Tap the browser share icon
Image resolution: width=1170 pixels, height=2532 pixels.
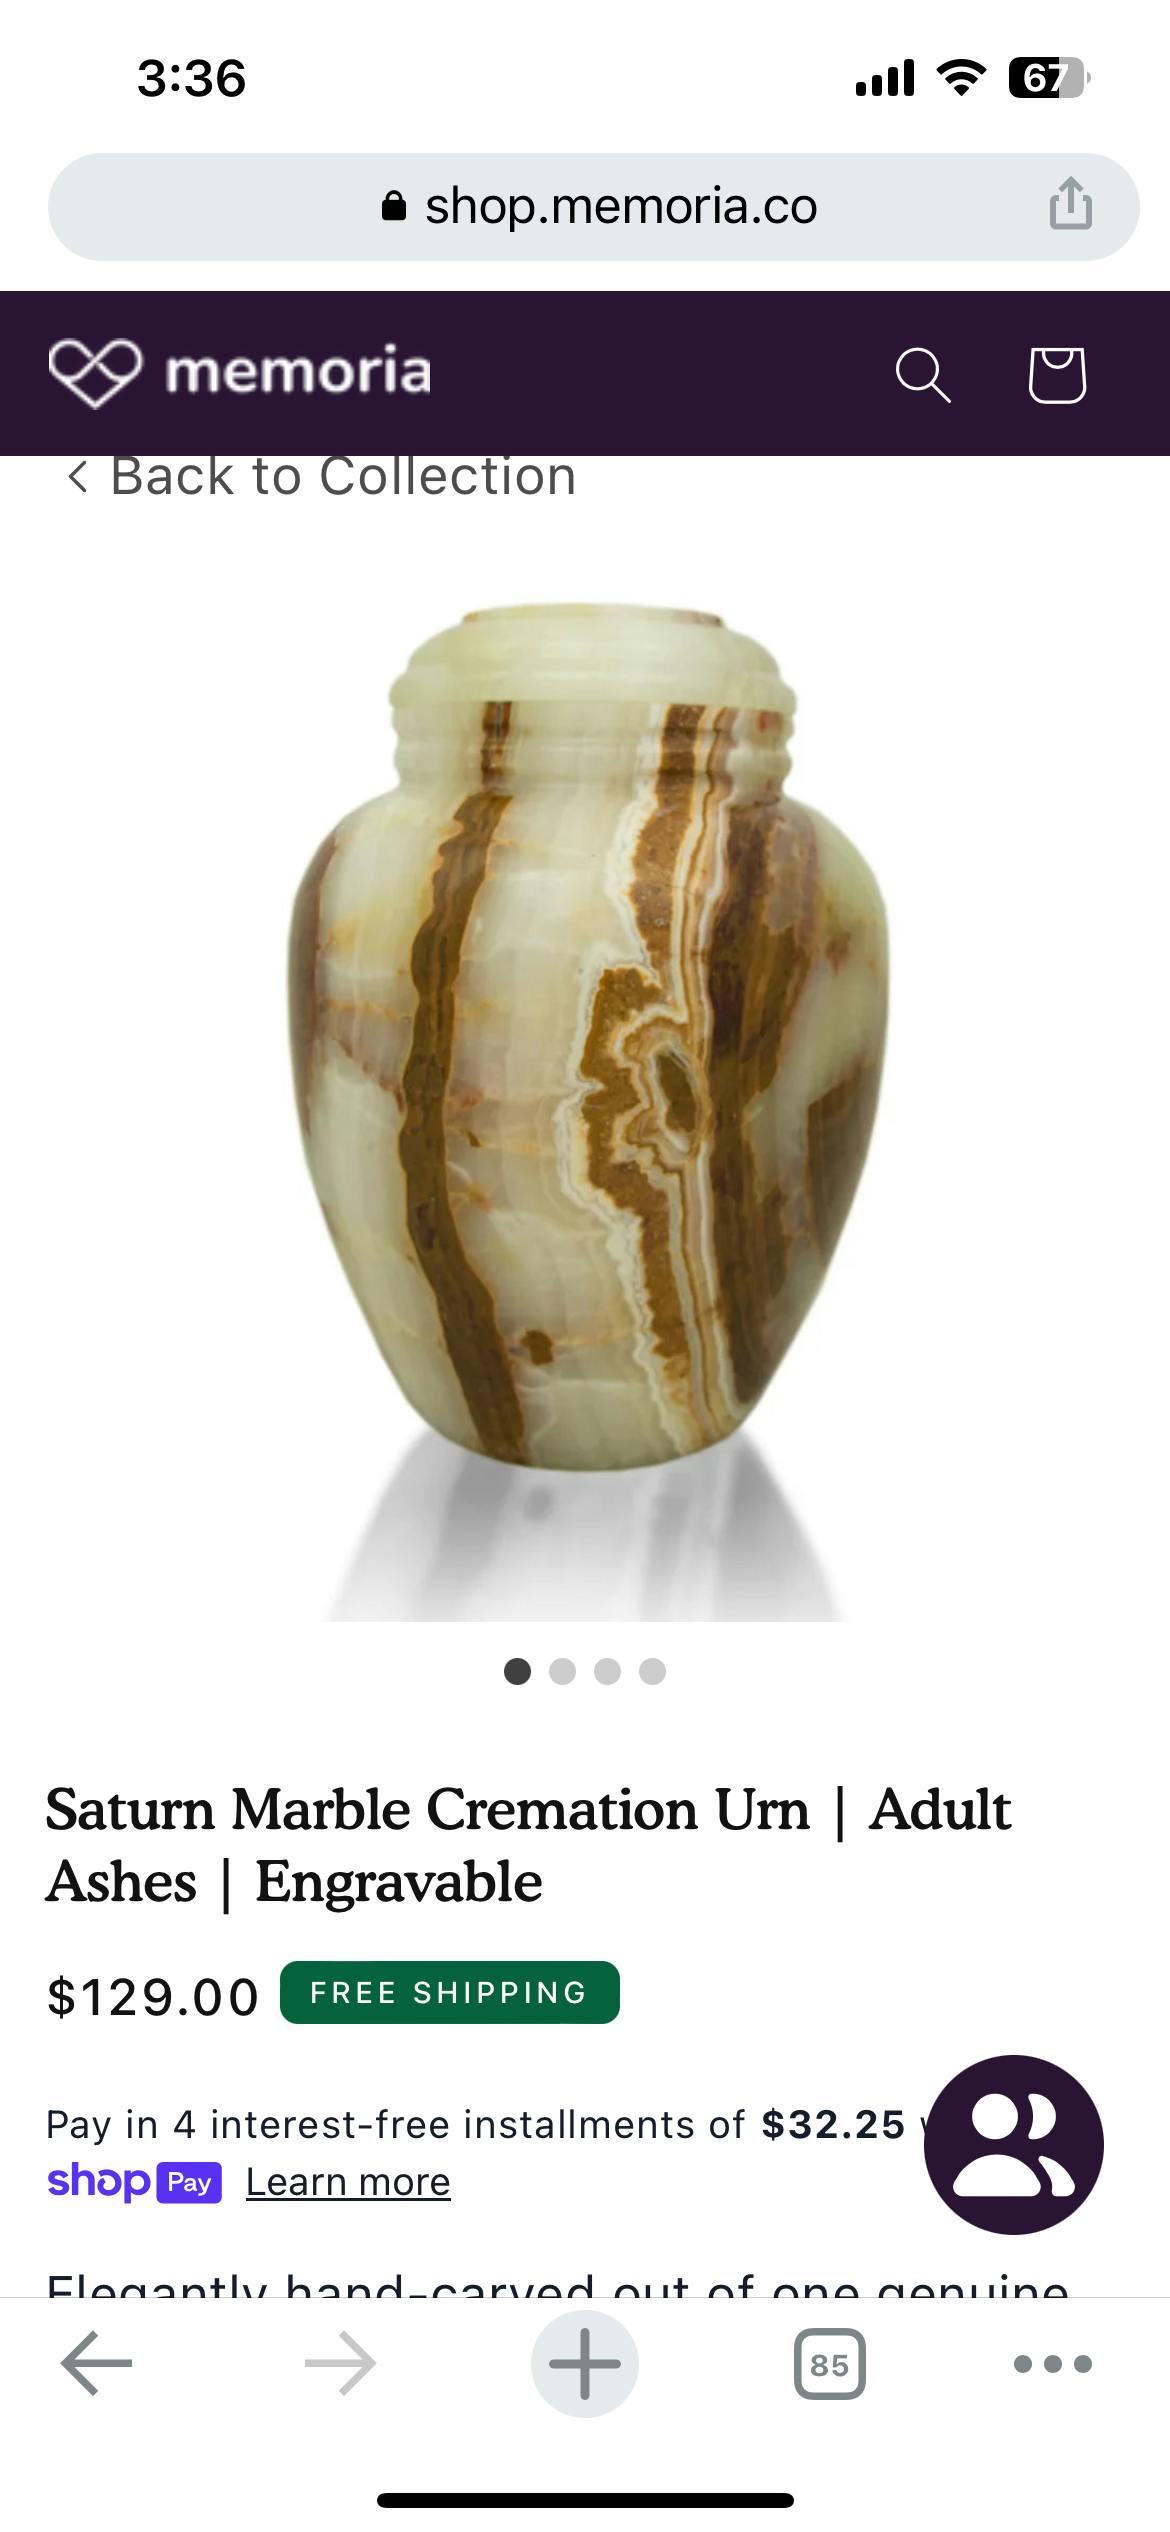[1070, 204]
